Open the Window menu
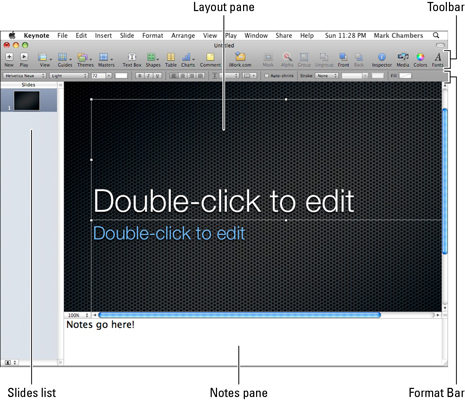 pos(256,35)
